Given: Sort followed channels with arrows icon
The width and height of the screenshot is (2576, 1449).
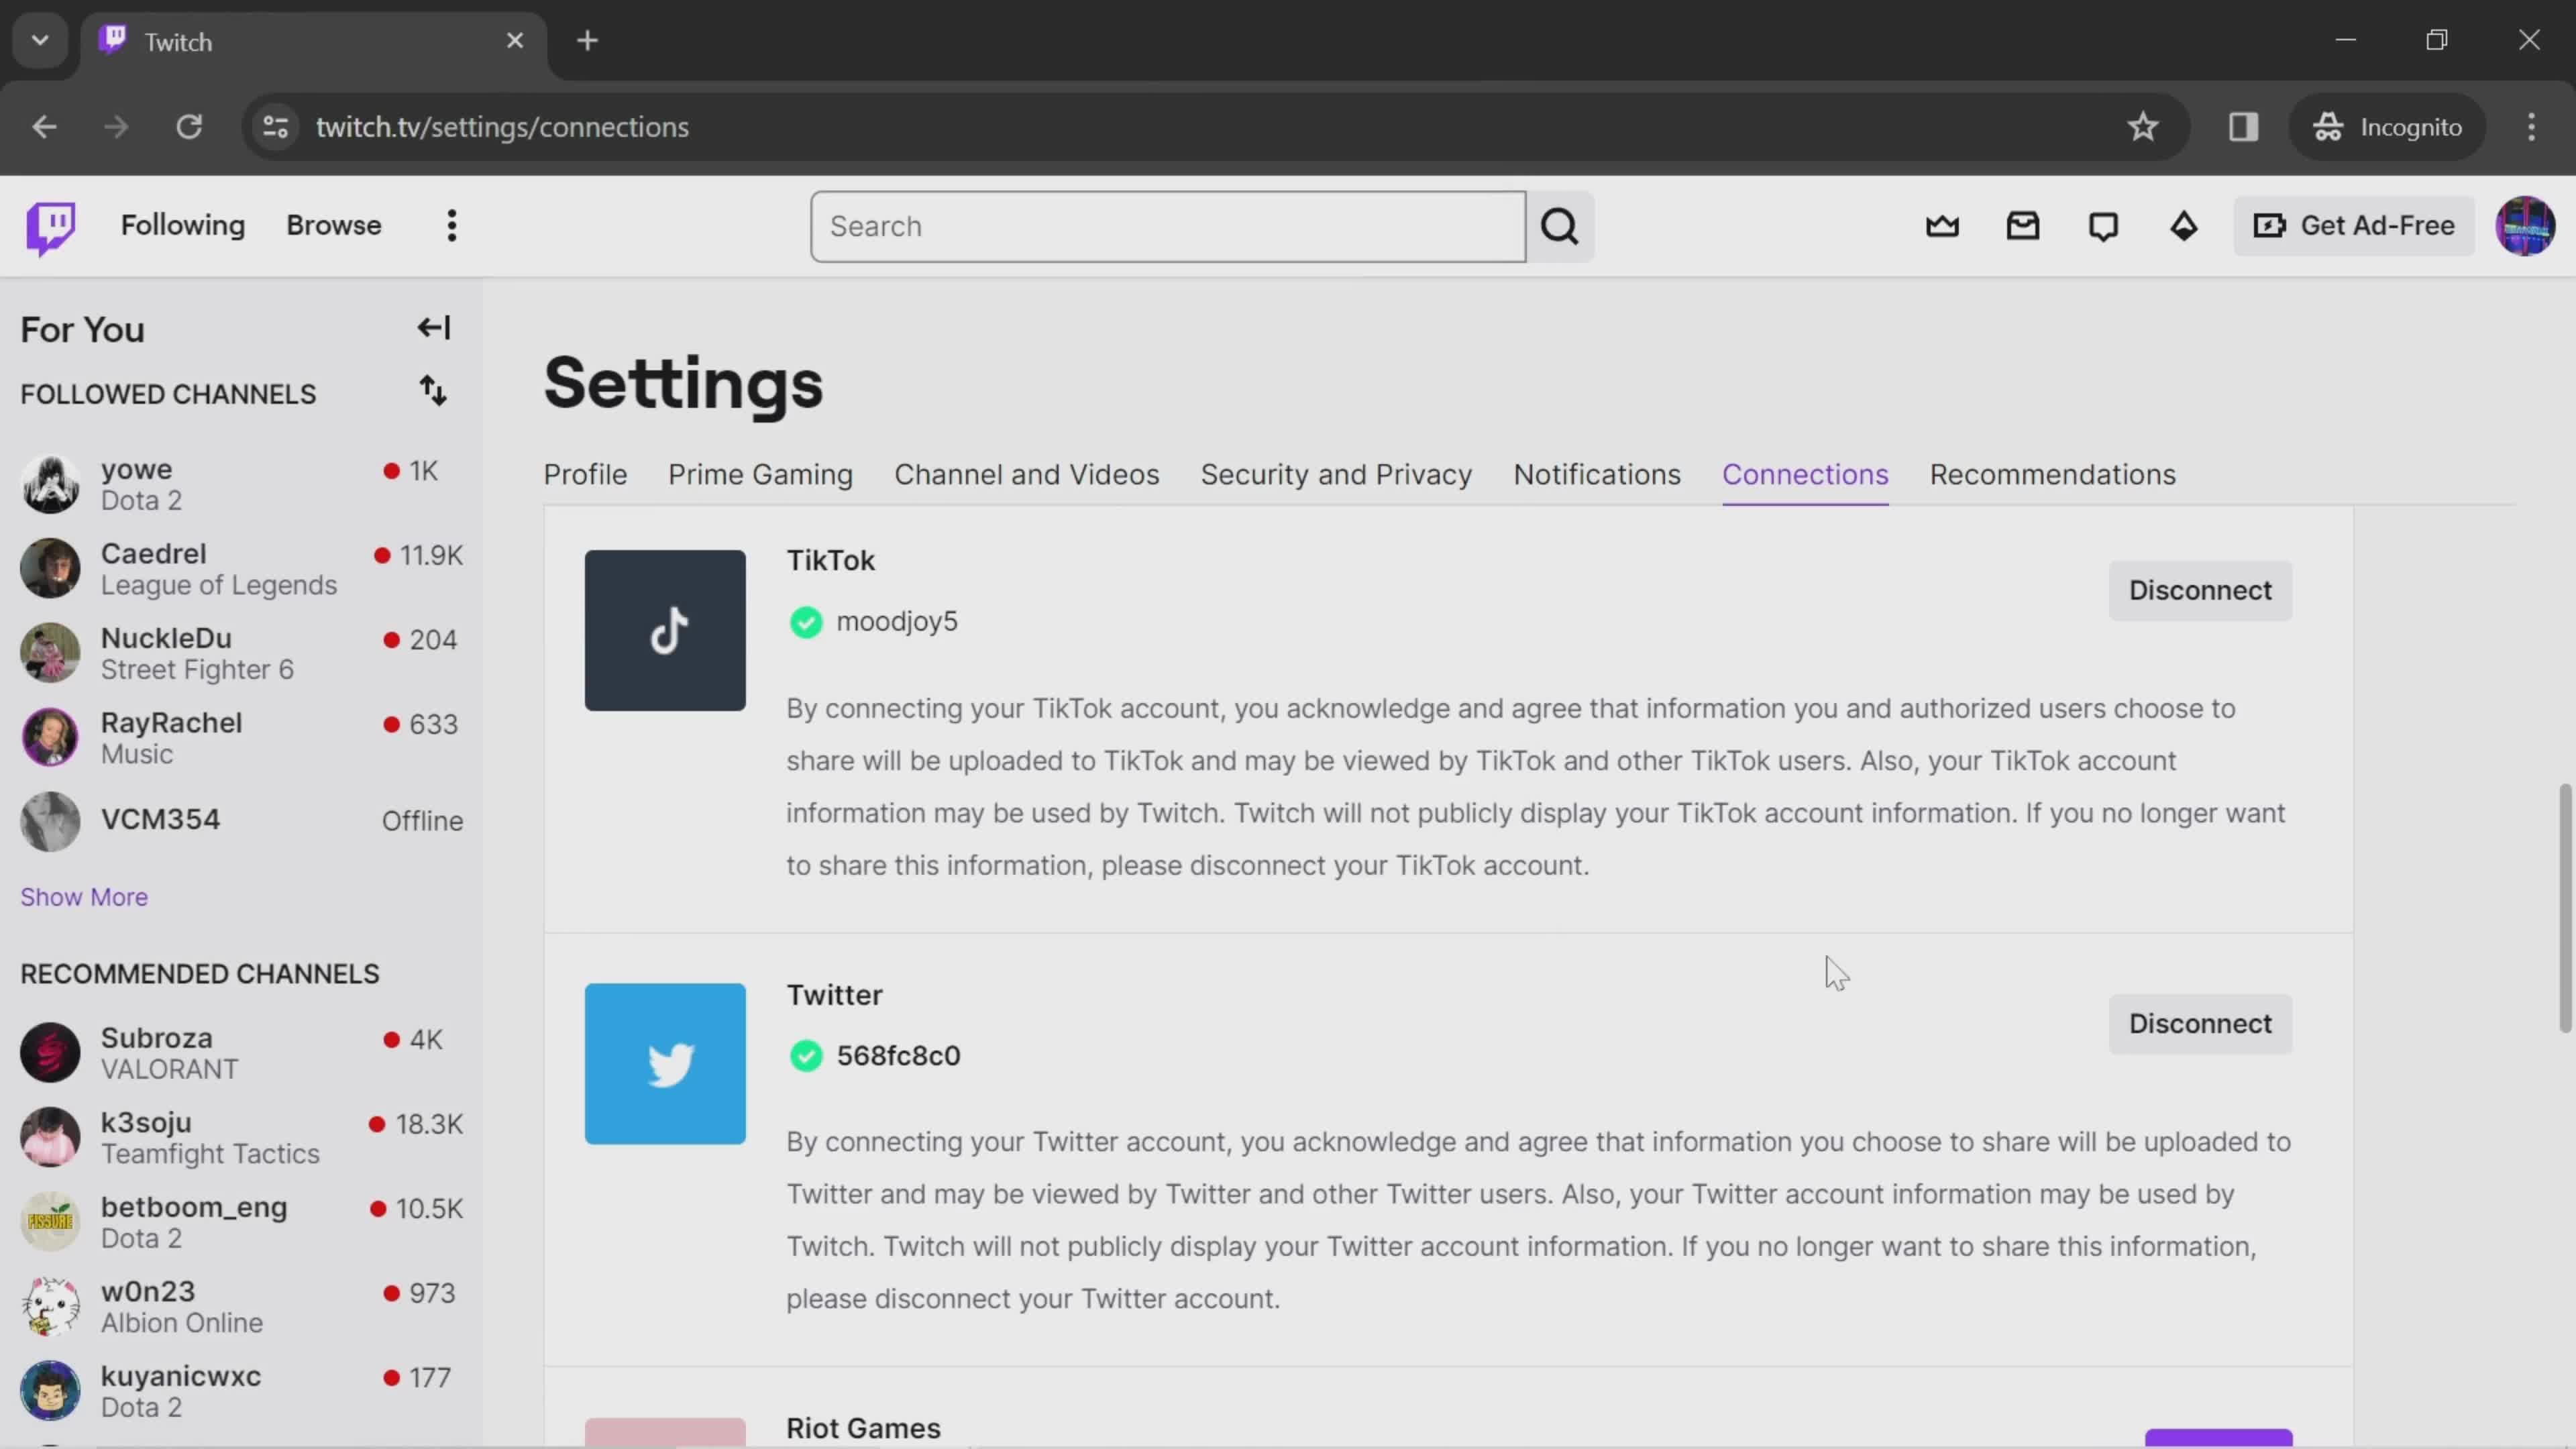Looking at the screenshot, I should 433,391.
